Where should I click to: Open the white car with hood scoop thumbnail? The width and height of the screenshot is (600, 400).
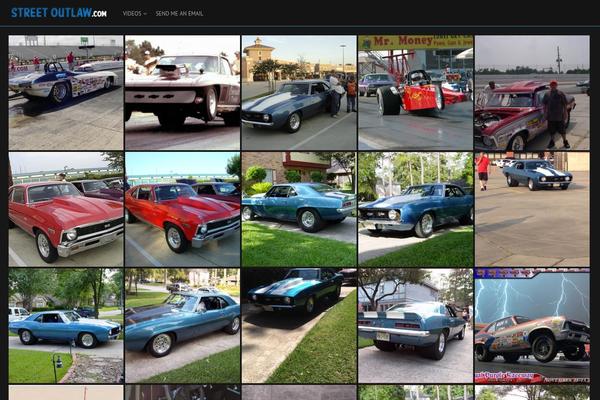click(x=183, y=93)
